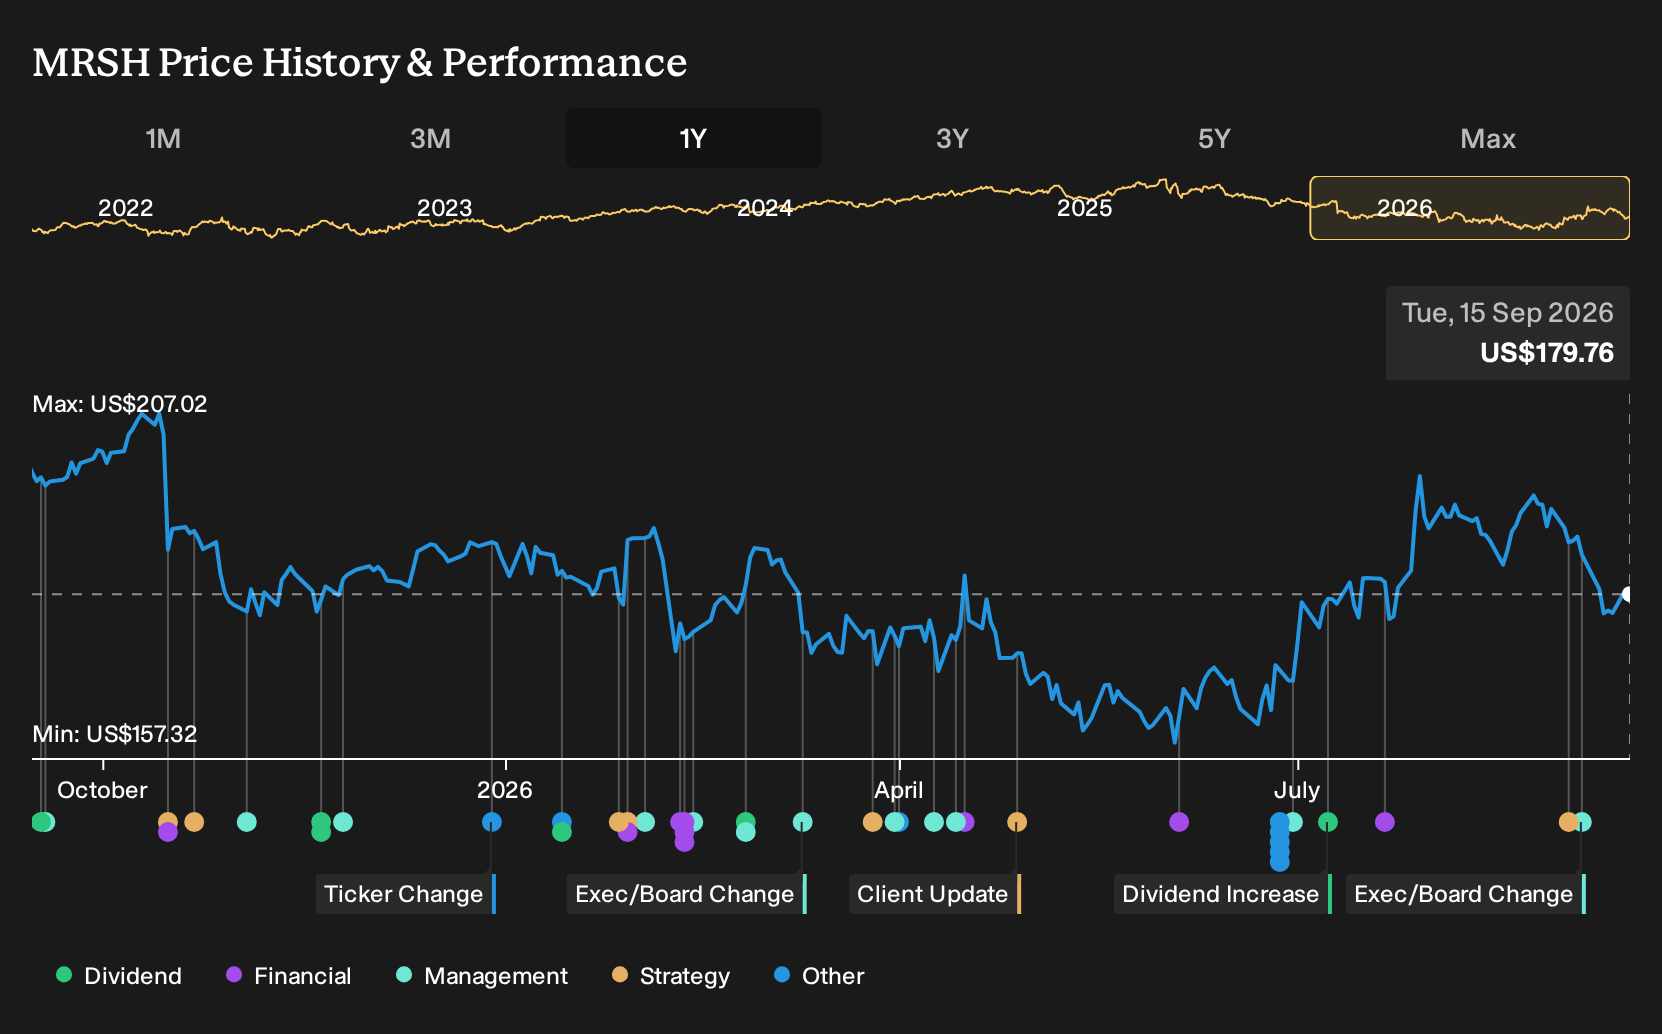Click the orange Strategy dot just left of April

872,822
